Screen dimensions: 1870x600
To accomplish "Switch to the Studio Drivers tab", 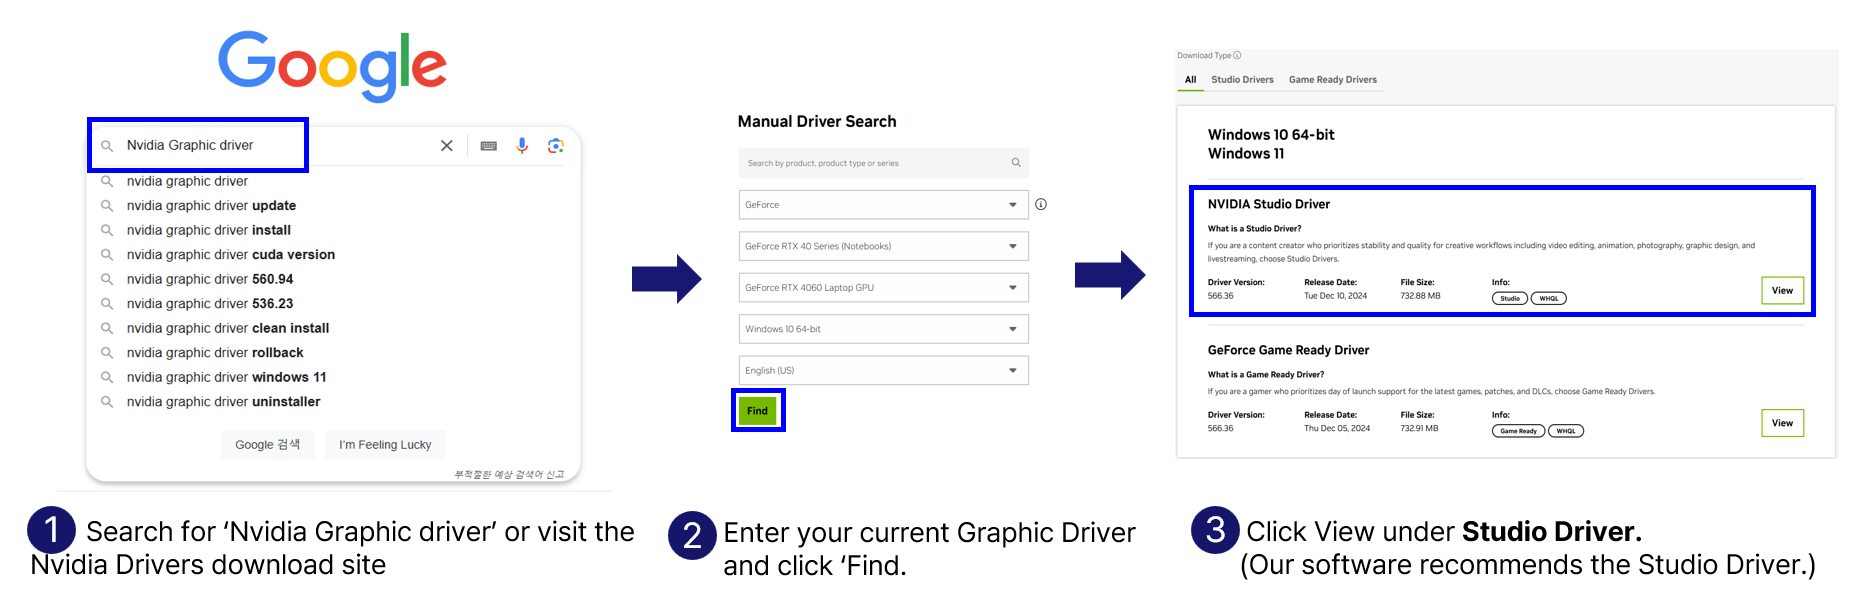I will tap(1242, 80).
